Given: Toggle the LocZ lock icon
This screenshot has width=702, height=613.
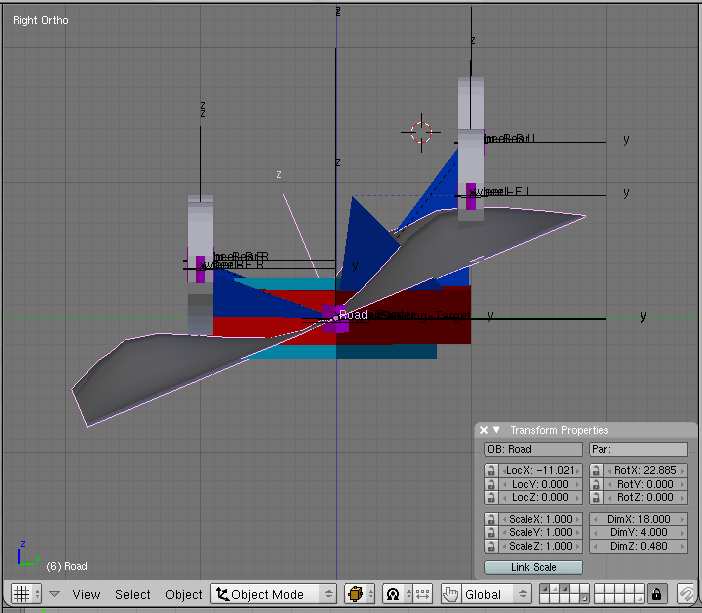Looking at the screenshot, I should (491, 497).
